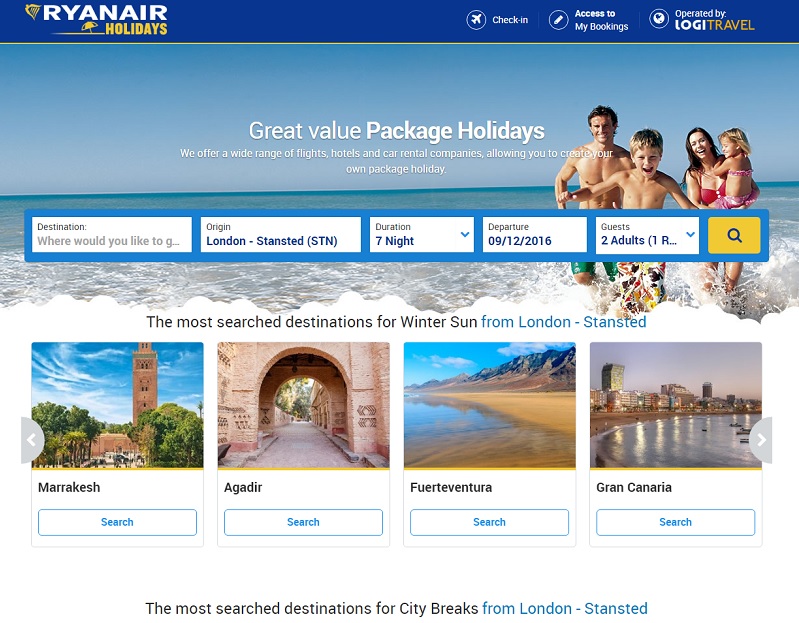Click the Ryanair Holidays logo
Screen dimensions: 799x623
[96, 20]
